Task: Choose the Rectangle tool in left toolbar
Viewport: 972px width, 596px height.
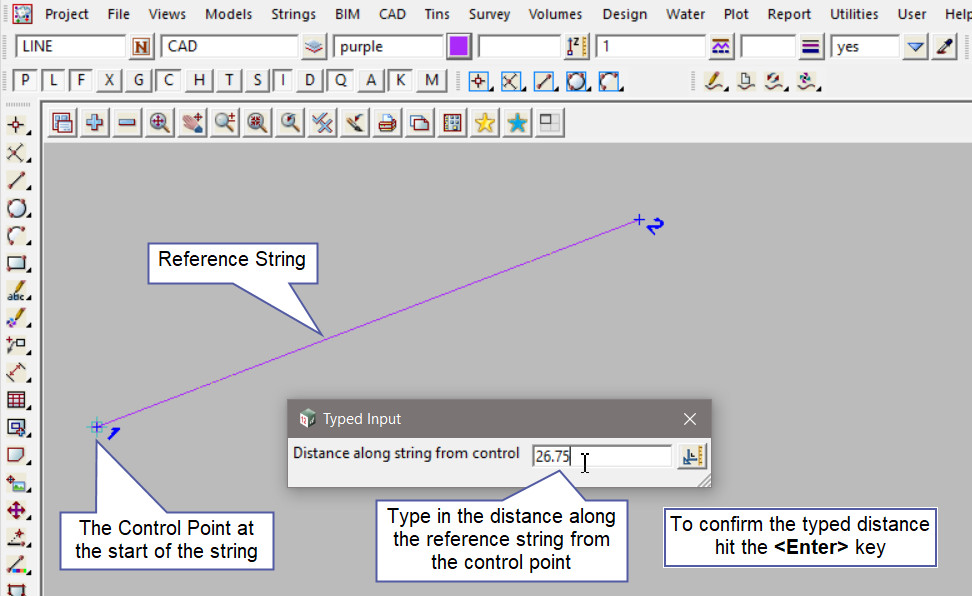Action: click(x=16, y=264)
